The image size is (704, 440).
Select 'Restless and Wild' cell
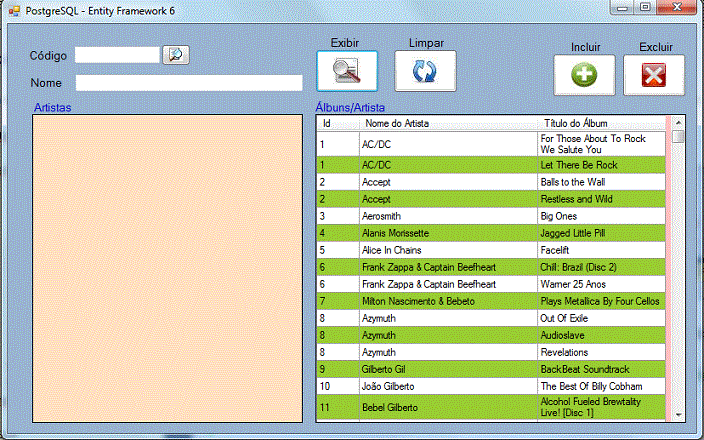[601, 199]
